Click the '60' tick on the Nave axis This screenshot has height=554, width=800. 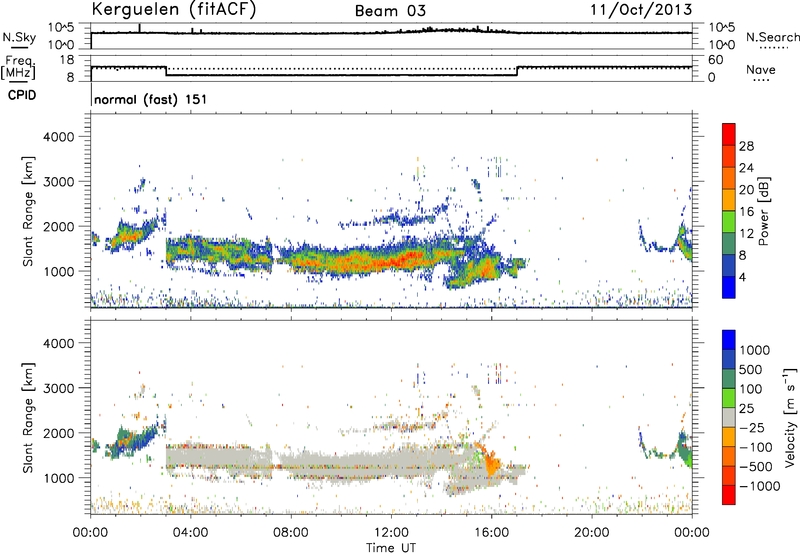pyautogui.click(x=715, y=60)
